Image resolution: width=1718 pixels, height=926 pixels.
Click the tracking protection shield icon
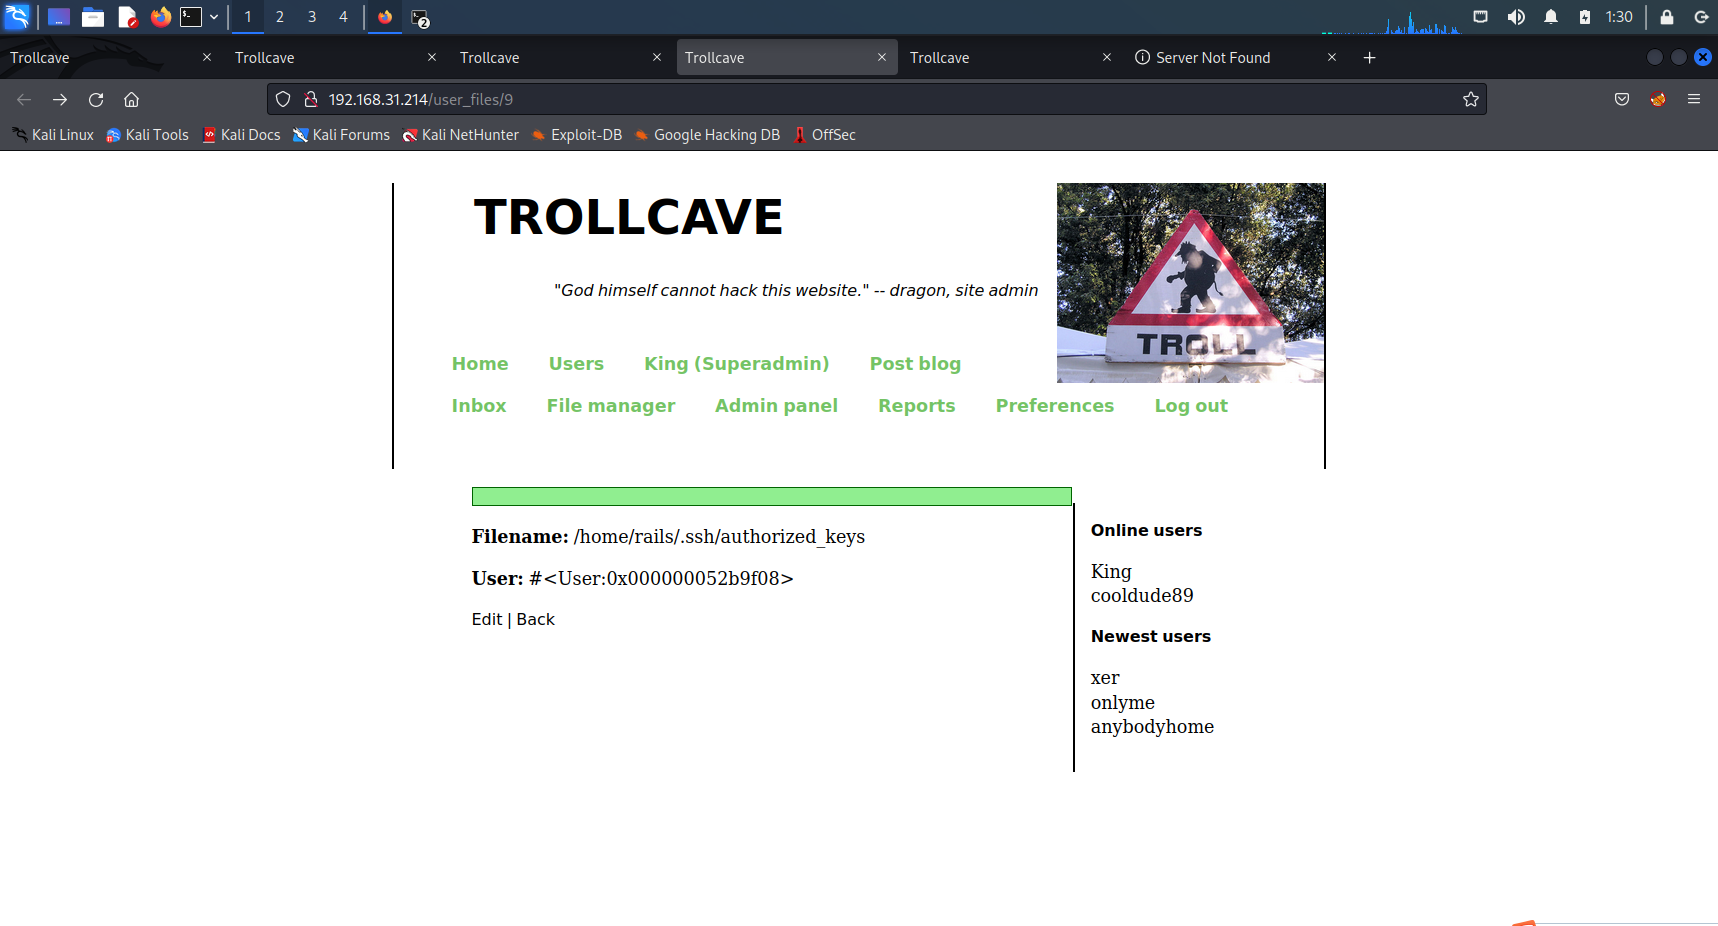[x=283, y=99]
